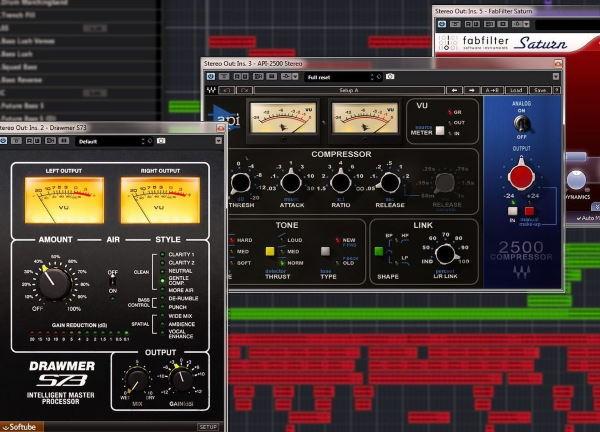This screenshot has width=600, height=432.
Task: Click the Ratio knob on the API-2500
Action: coord(340,182)
